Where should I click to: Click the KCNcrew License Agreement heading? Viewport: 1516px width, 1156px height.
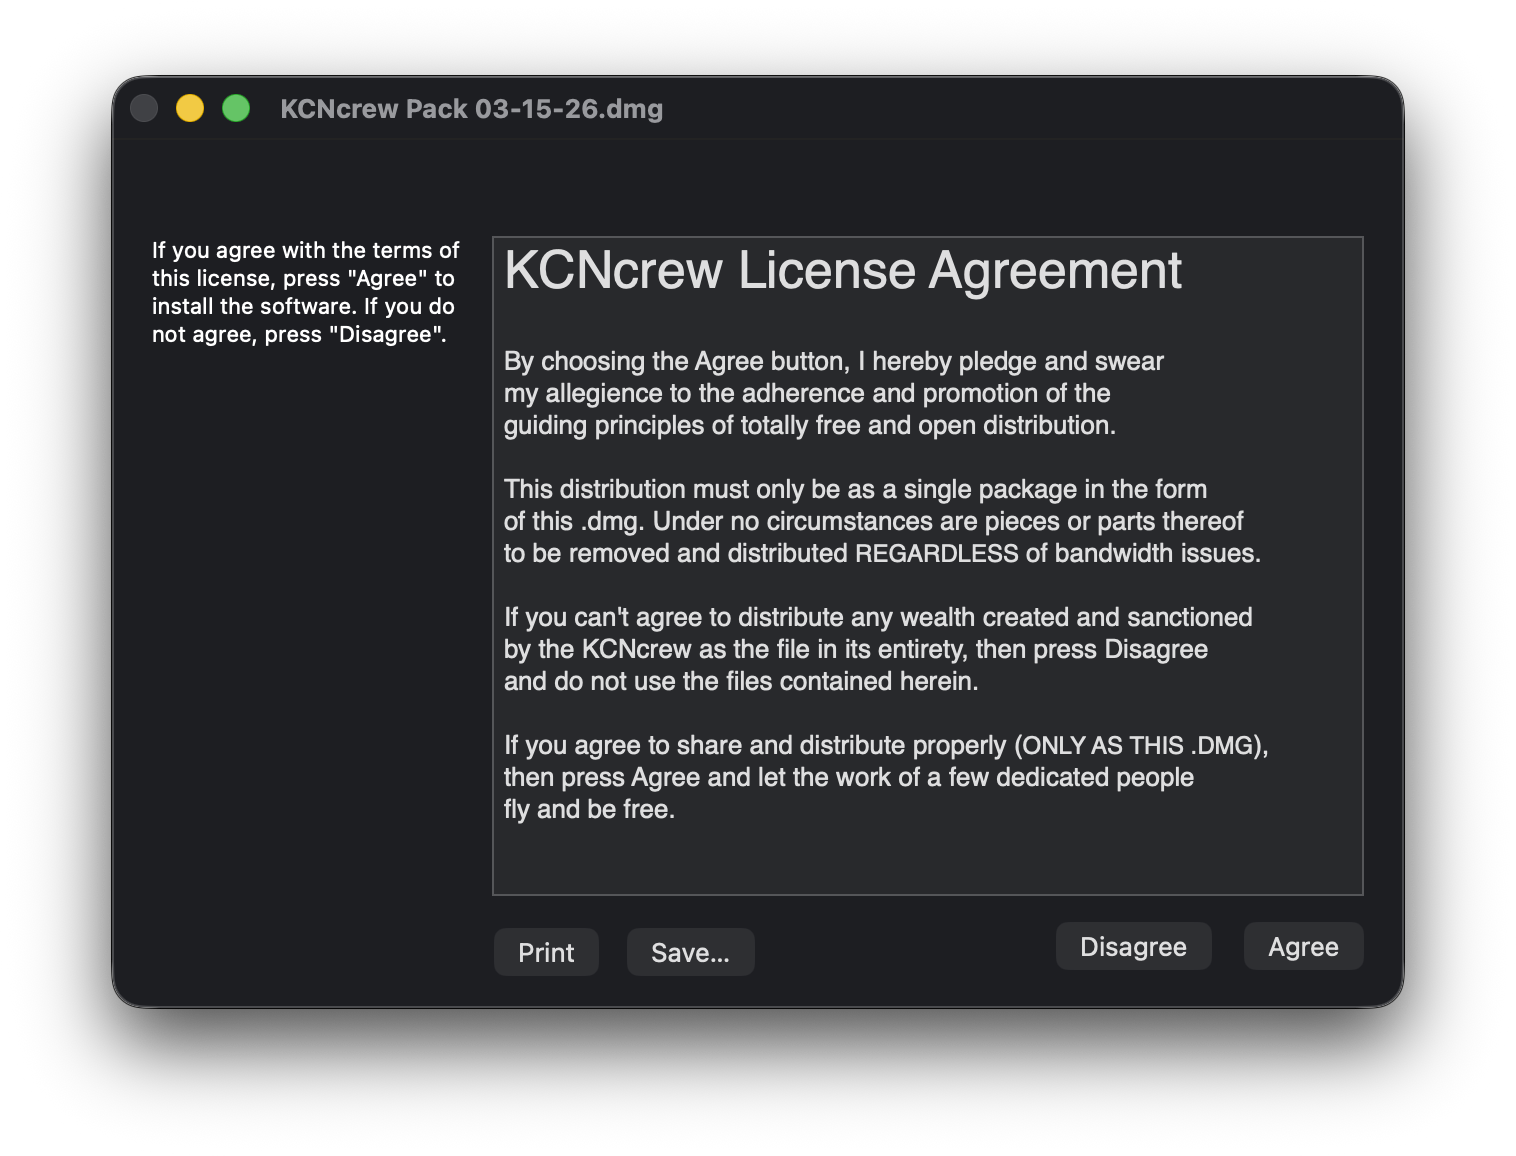click(842, 271)
